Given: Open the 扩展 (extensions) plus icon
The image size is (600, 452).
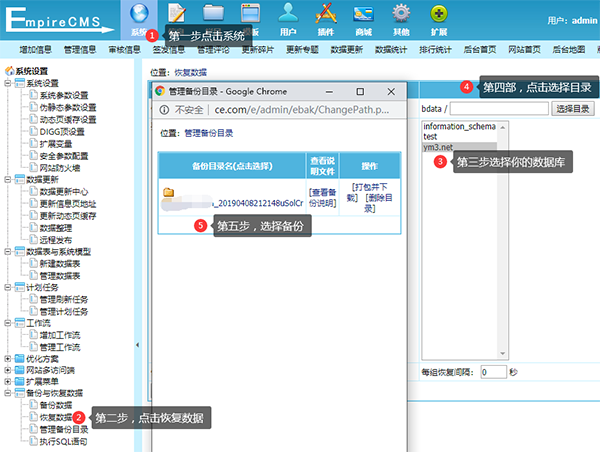Looking at the screenshot, I should click(x=439, y=14).
